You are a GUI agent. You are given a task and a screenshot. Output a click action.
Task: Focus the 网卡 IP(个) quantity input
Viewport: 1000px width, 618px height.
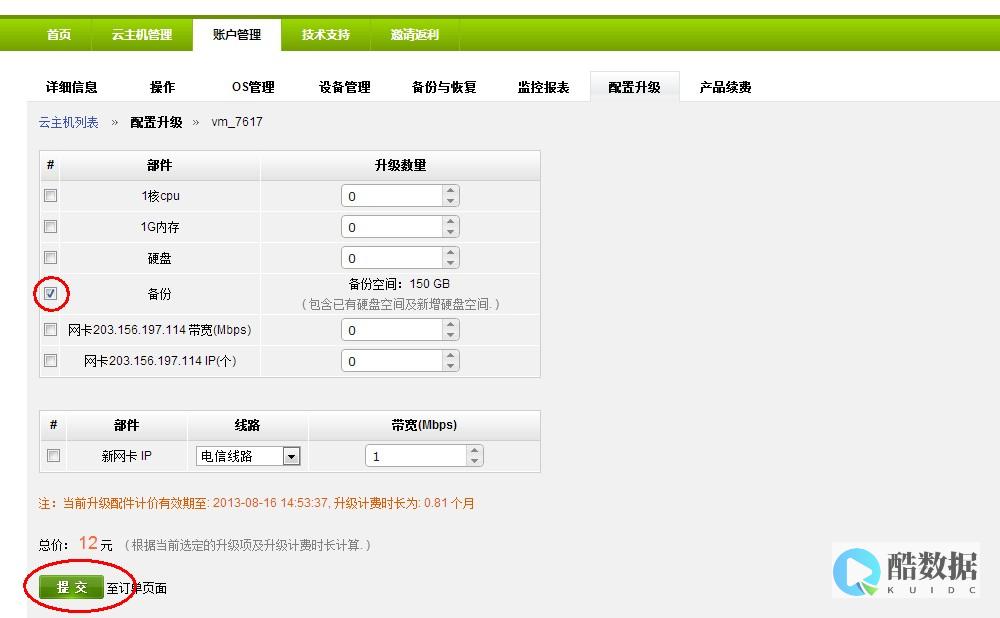click(392, 361)
